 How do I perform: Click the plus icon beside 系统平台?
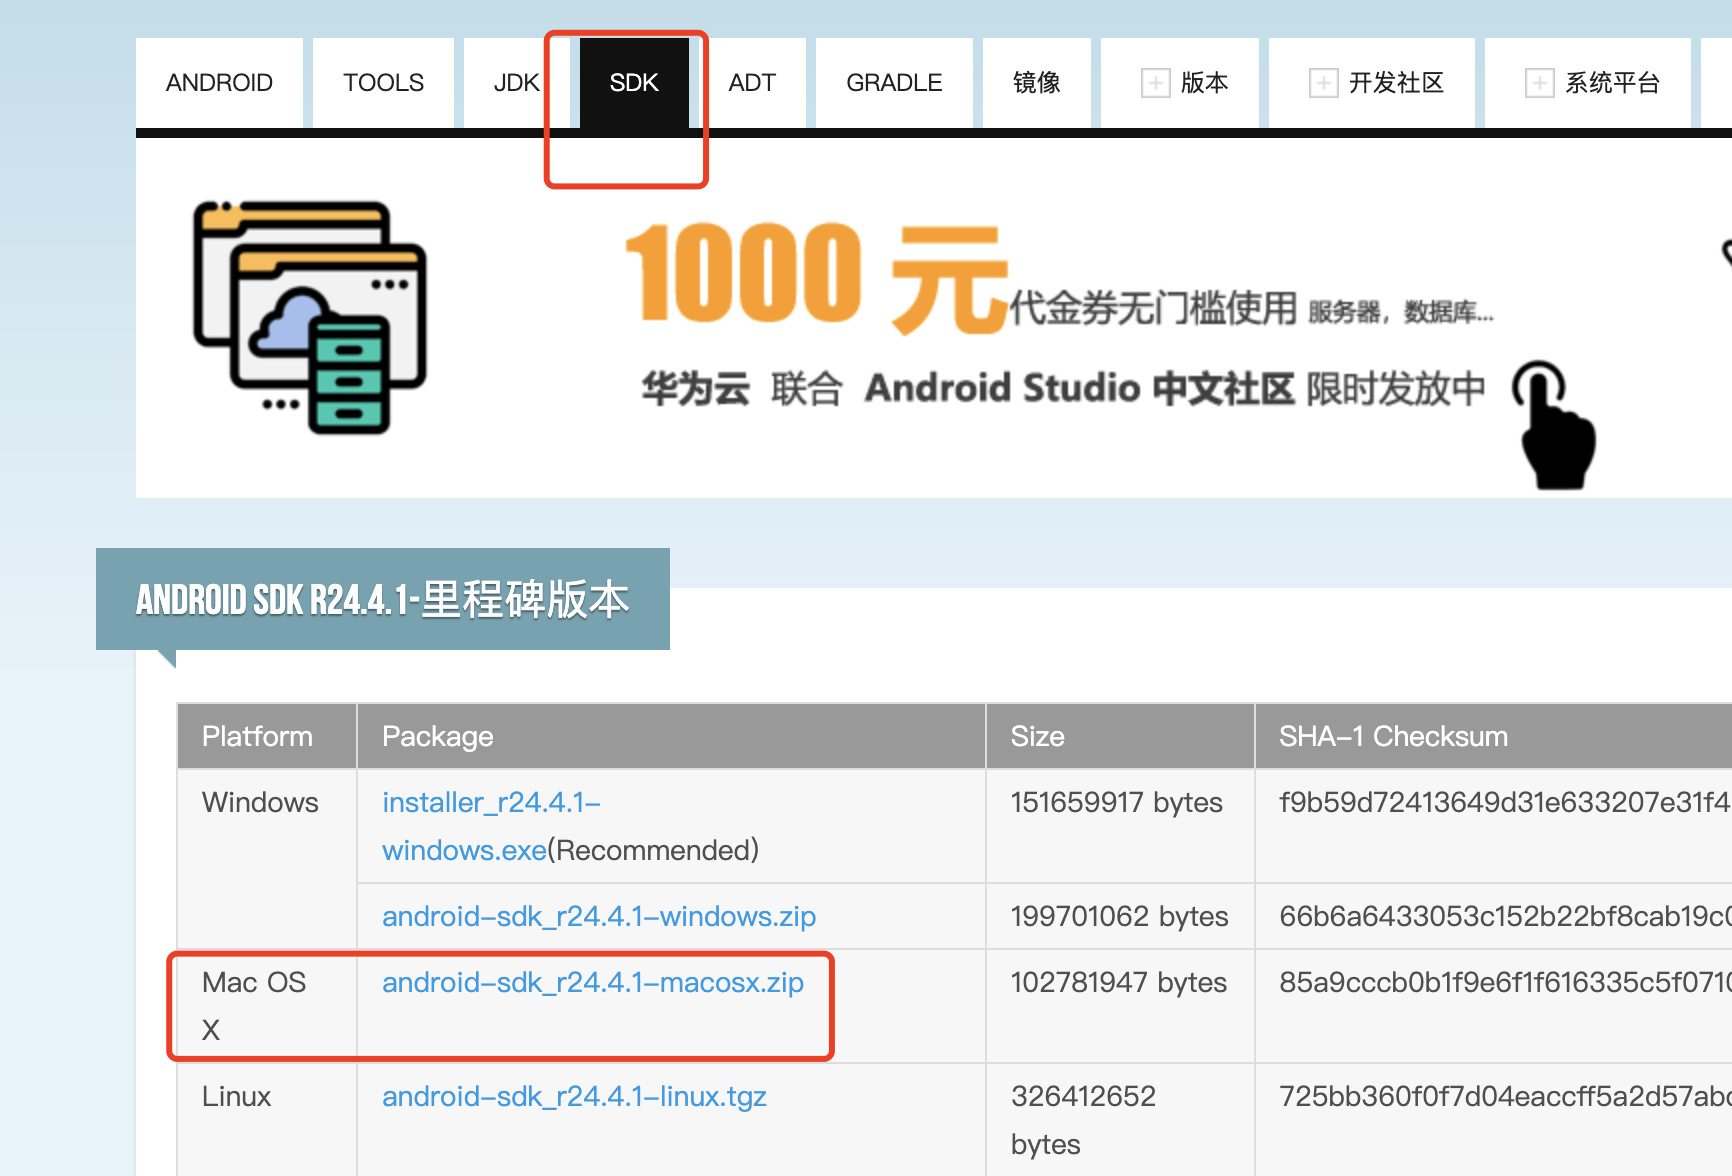1539,83
